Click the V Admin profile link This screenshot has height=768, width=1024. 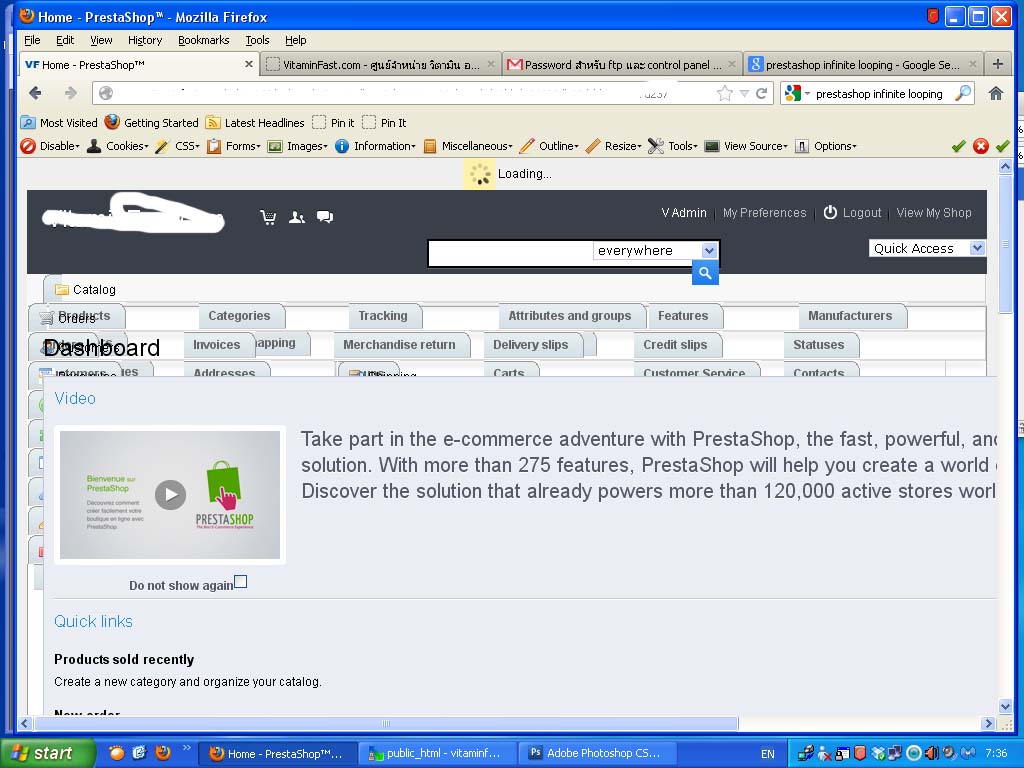click(x=684, y=212)
